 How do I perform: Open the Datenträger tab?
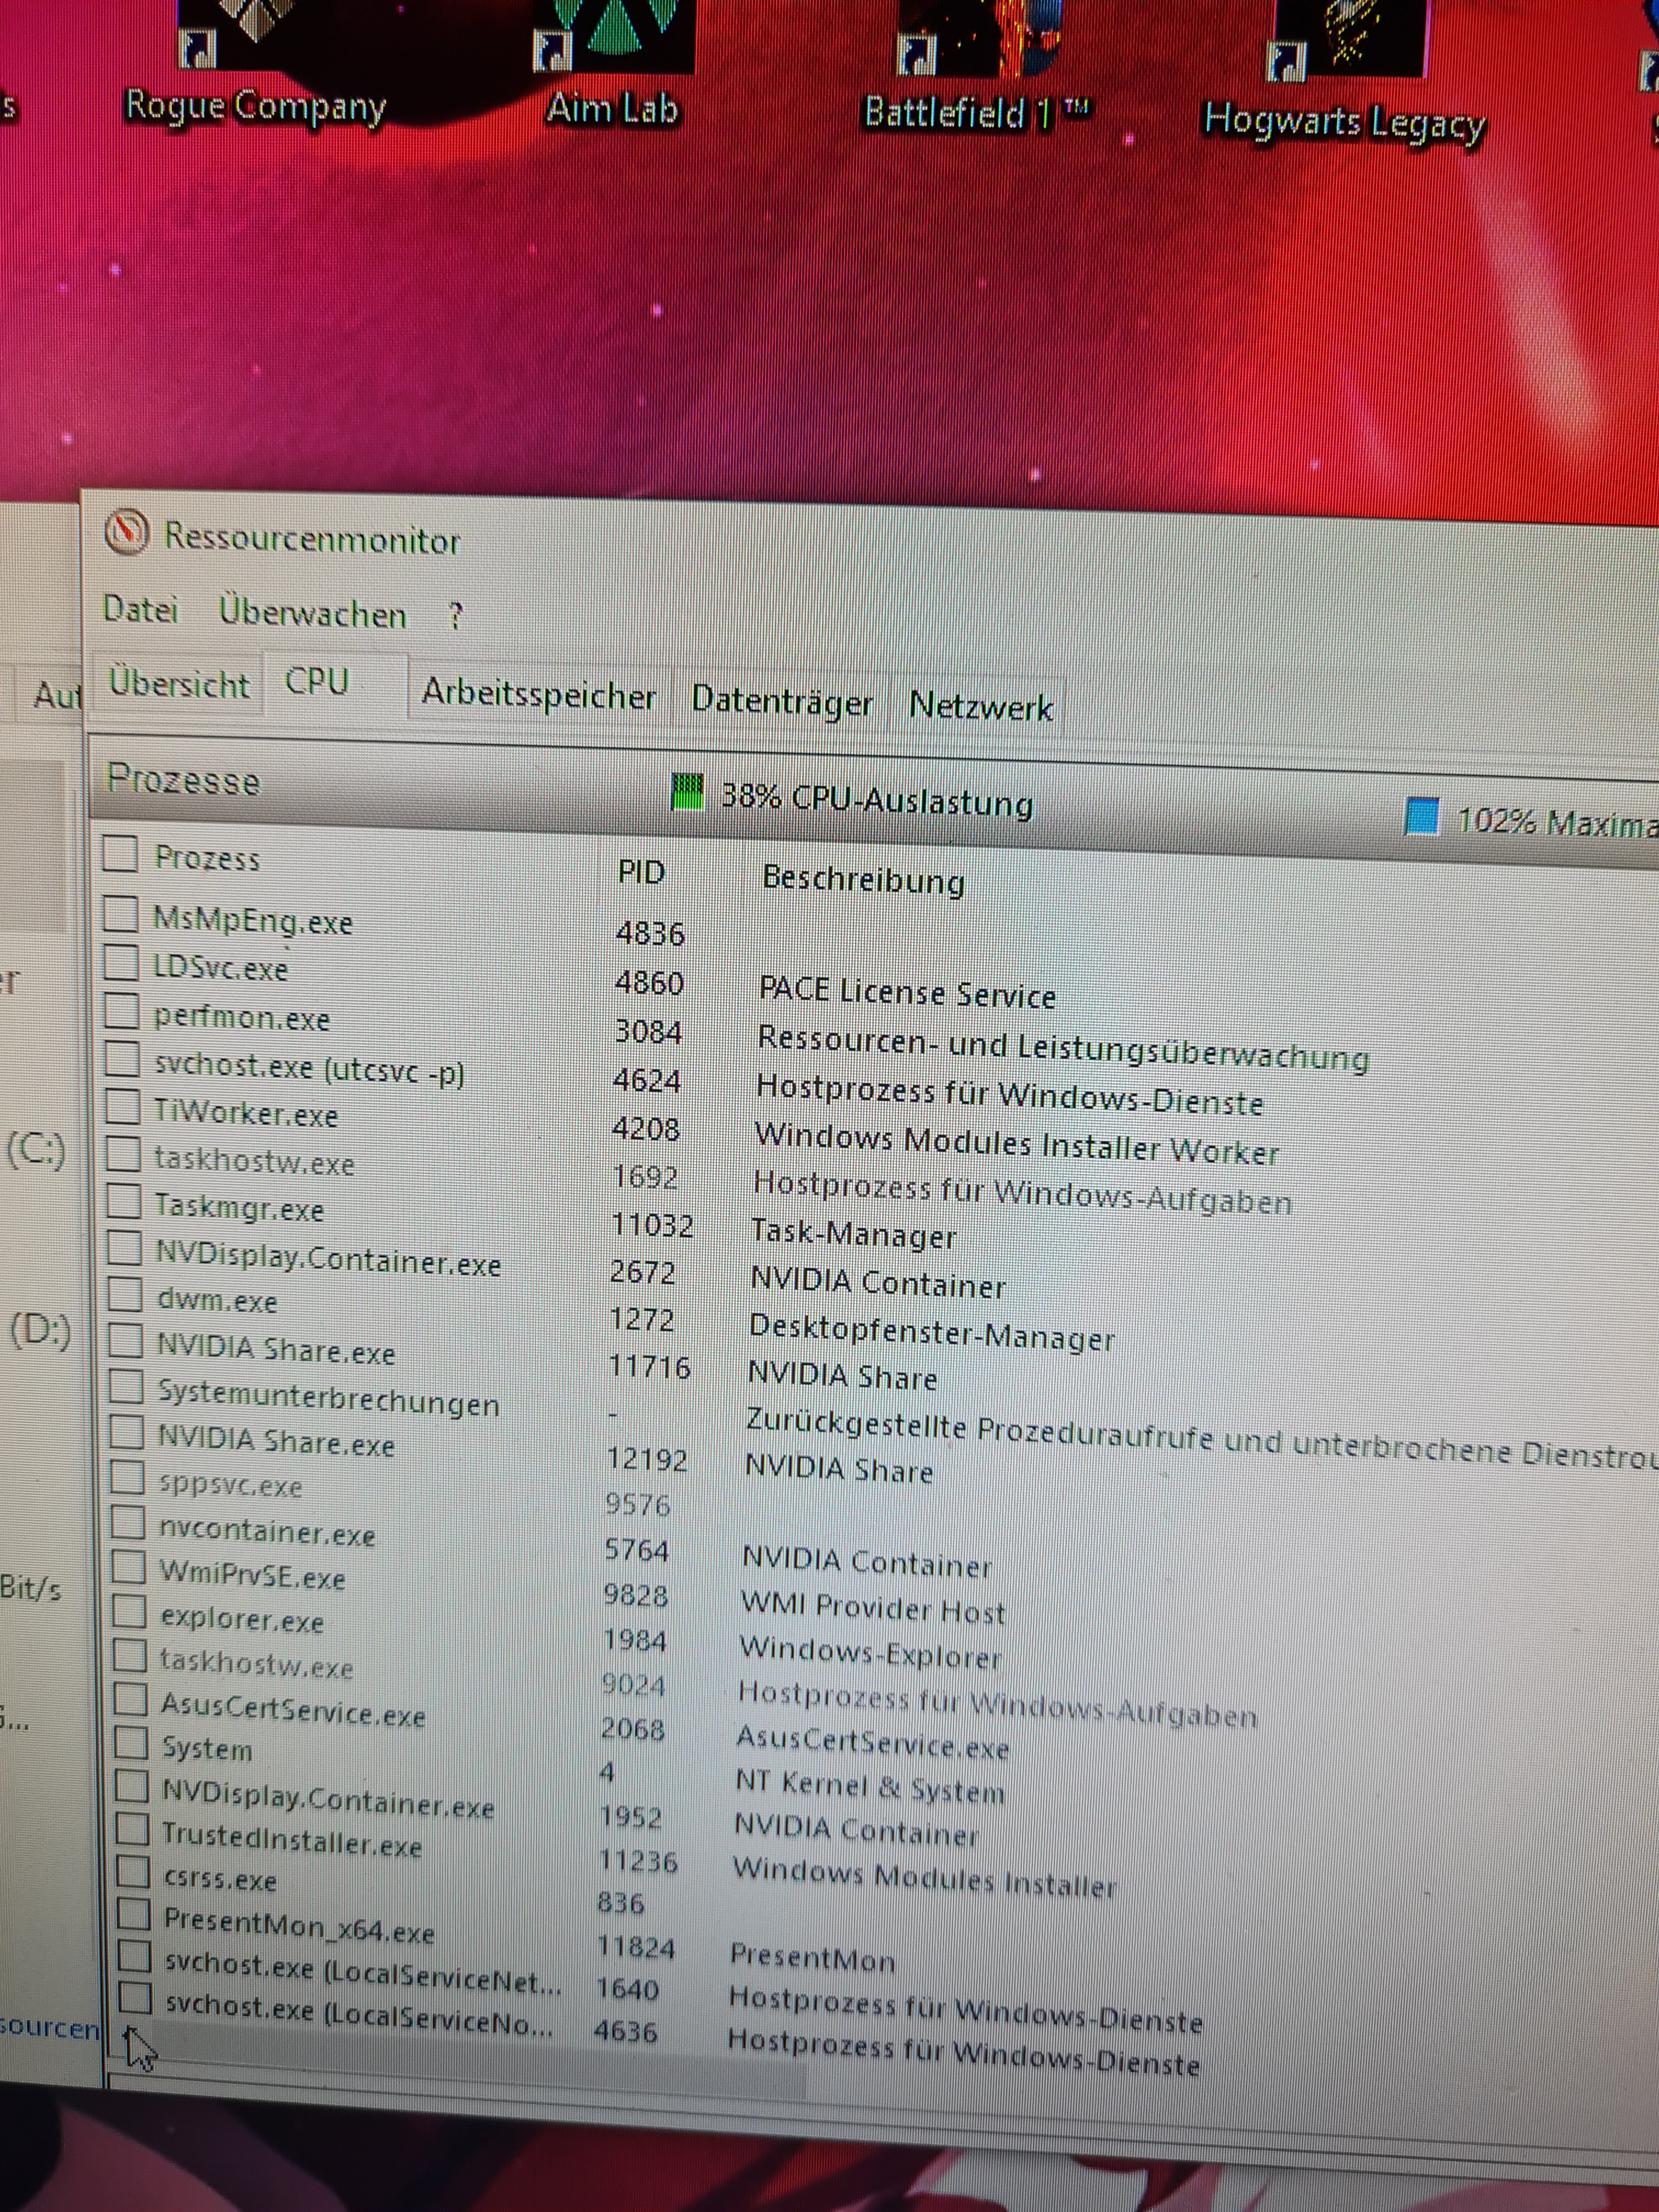[782, 701]
